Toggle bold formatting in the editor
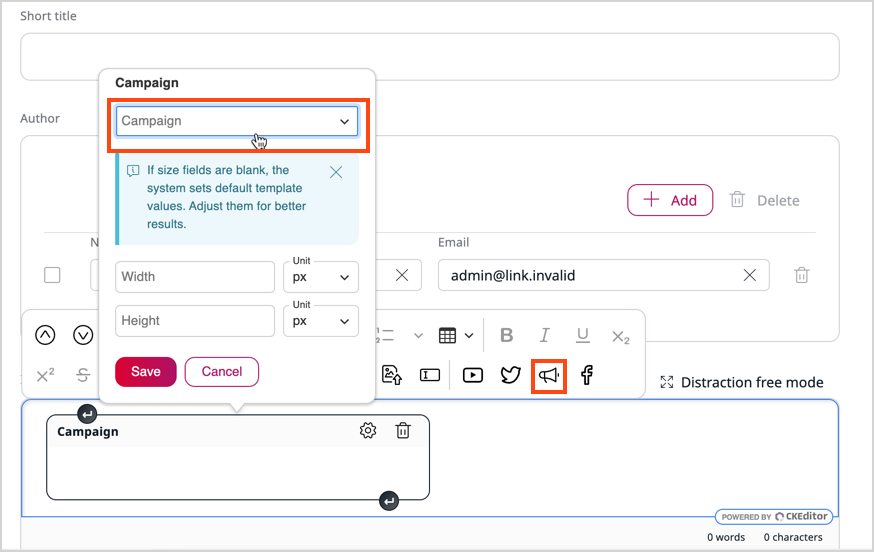The image size is (874, 552). 506,336
